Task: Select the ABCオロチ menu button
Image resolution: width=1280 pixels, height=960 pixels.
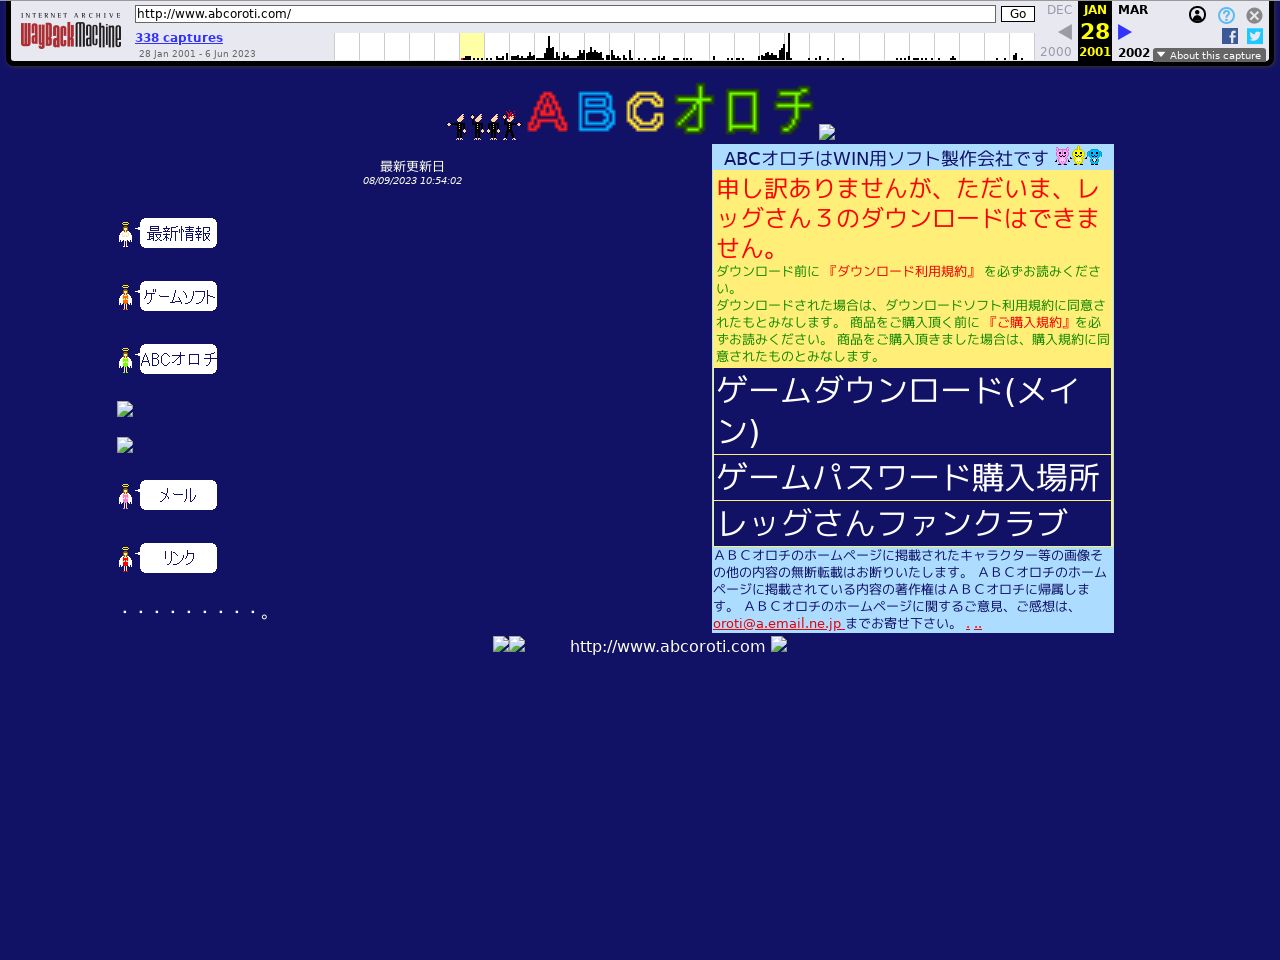Action: 178,359
